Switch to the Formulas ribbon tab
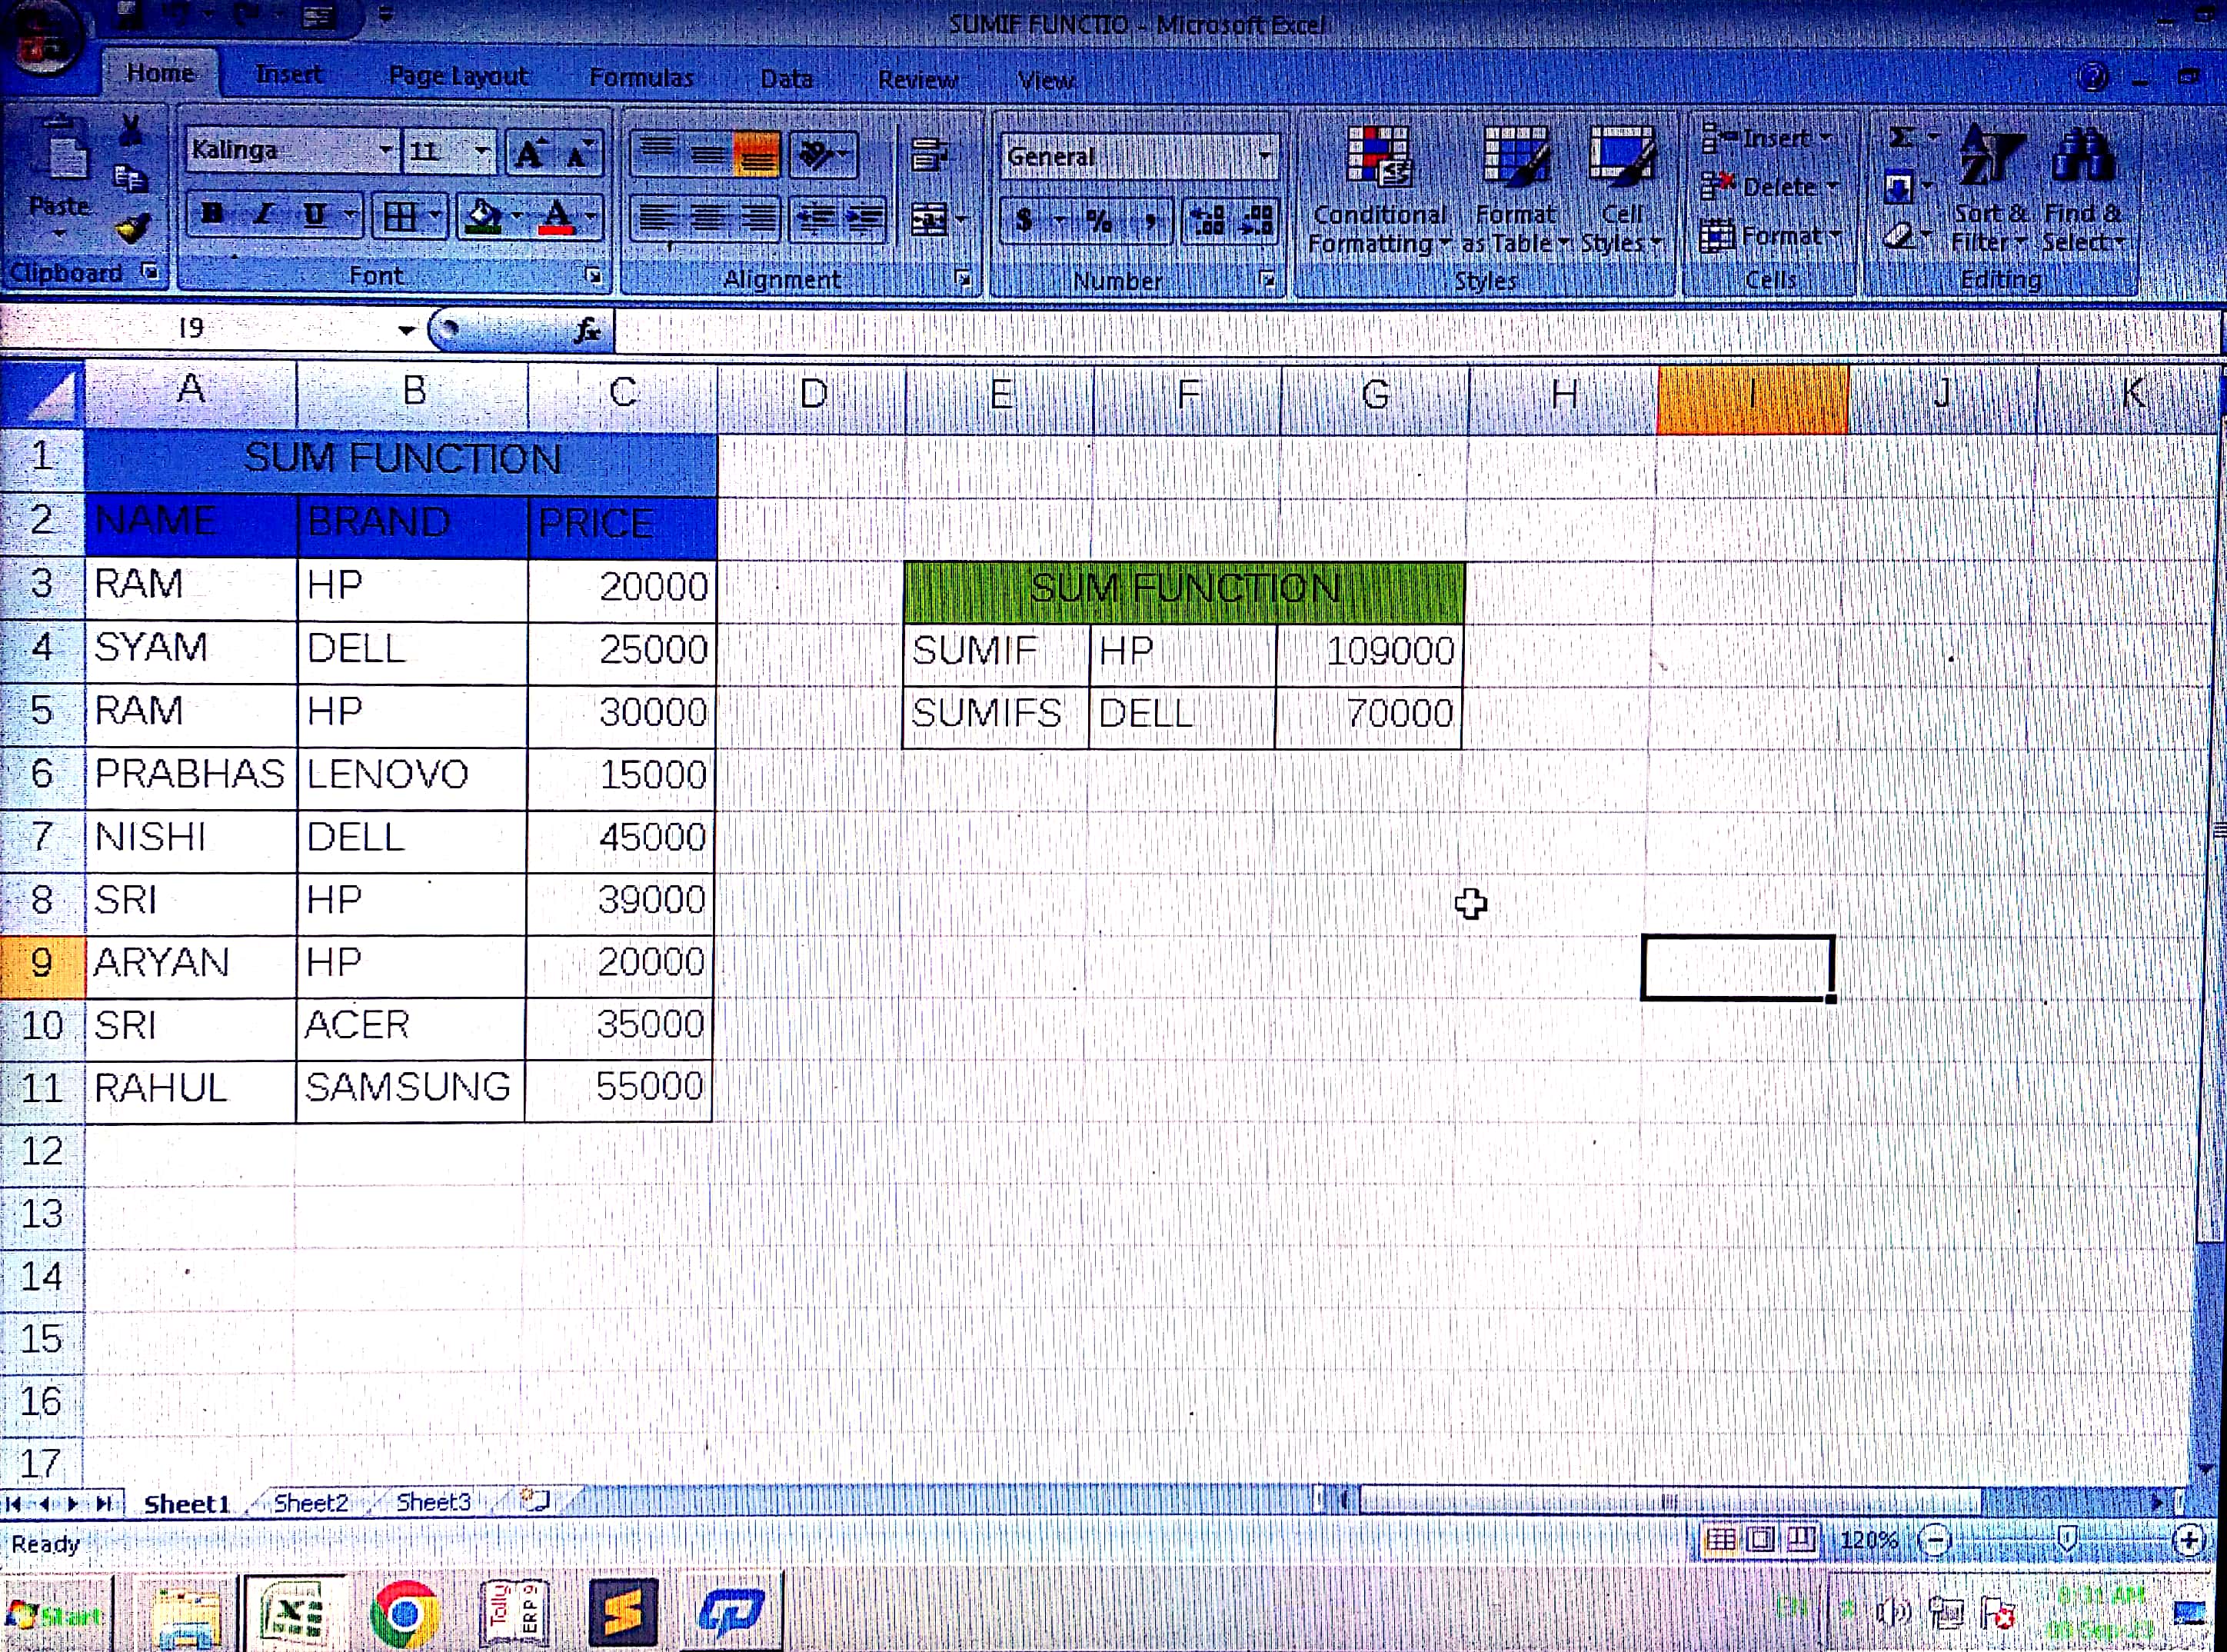 641,77
